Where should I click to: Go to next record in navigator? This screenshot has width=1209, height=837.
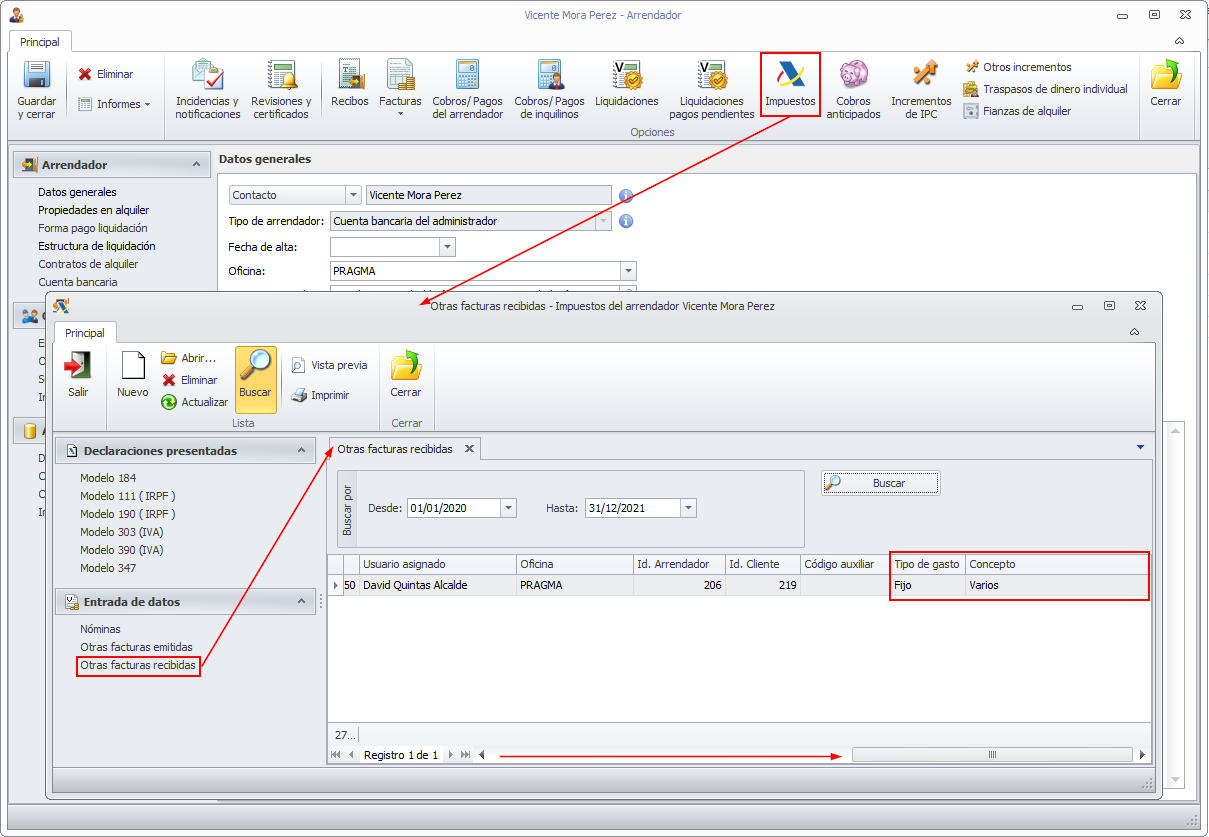451,755
